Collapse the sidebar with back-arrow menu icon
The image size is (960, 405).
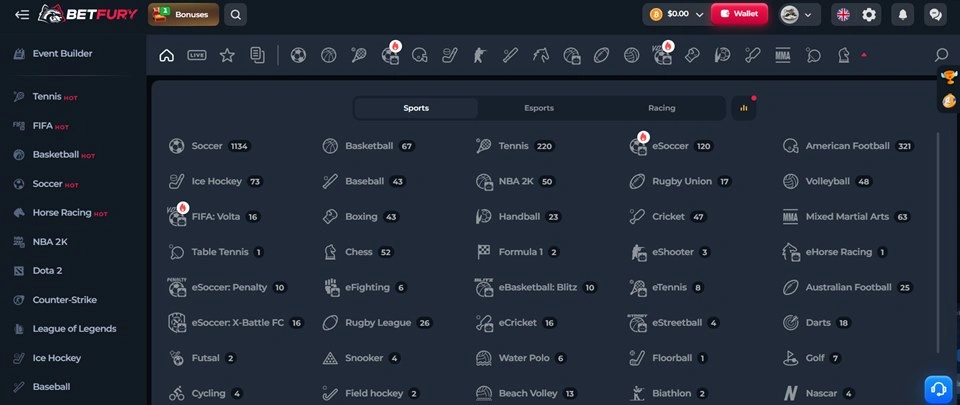(x=22, y=14)
